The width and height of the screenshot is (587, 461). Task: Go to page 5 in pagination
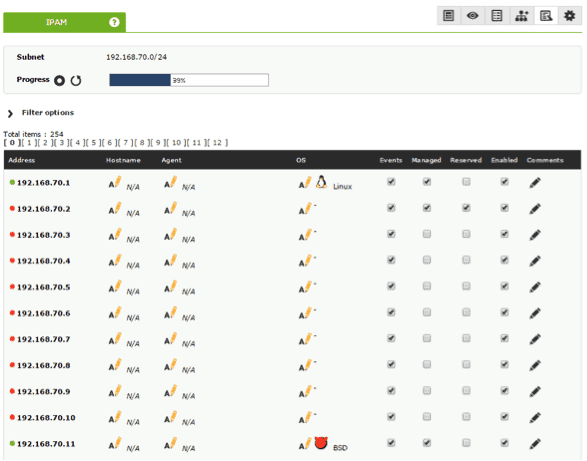point(94,143)
